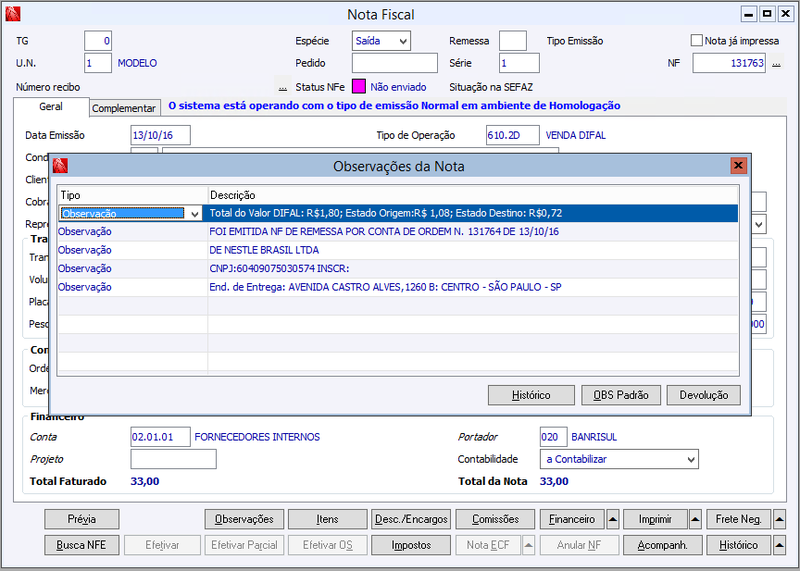Open the arrow menu next to Frete Neg. button
Viewport: 800px width, 571px height.
[779, 519]
